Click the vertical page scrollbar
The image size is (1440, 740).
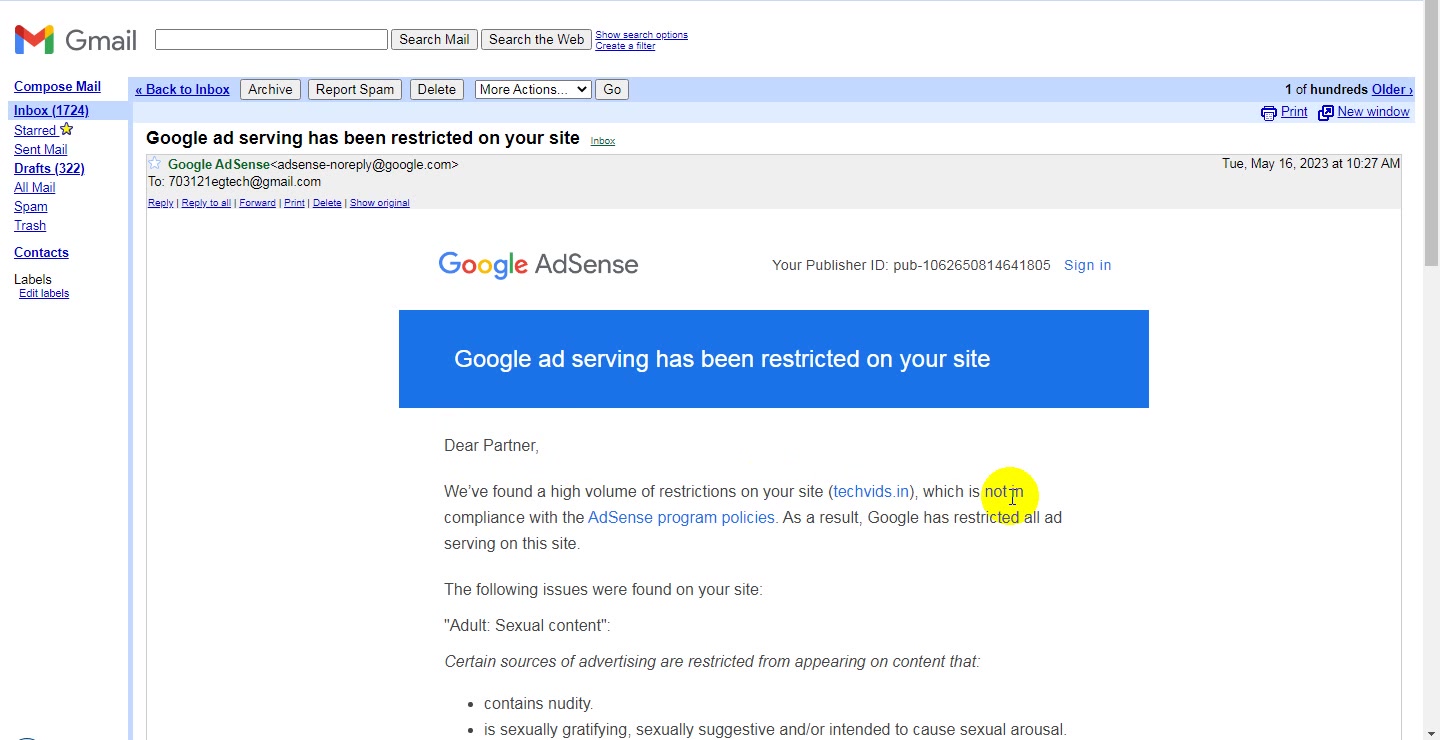tap(1432, 370)
